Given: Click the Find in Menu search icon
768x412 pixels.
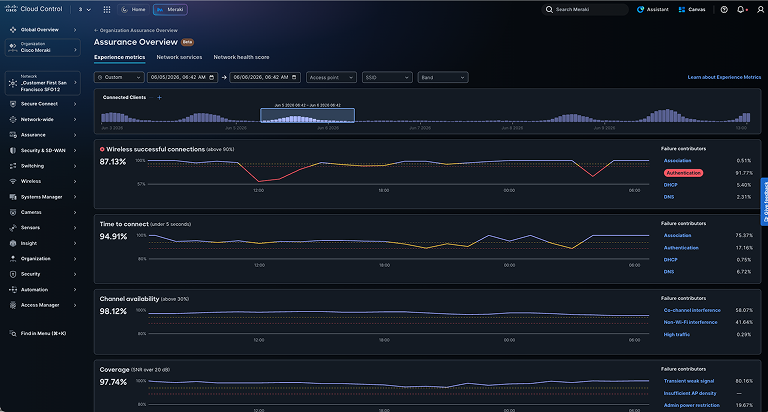Looking at the screenshot, I should [x=13, y=334].
